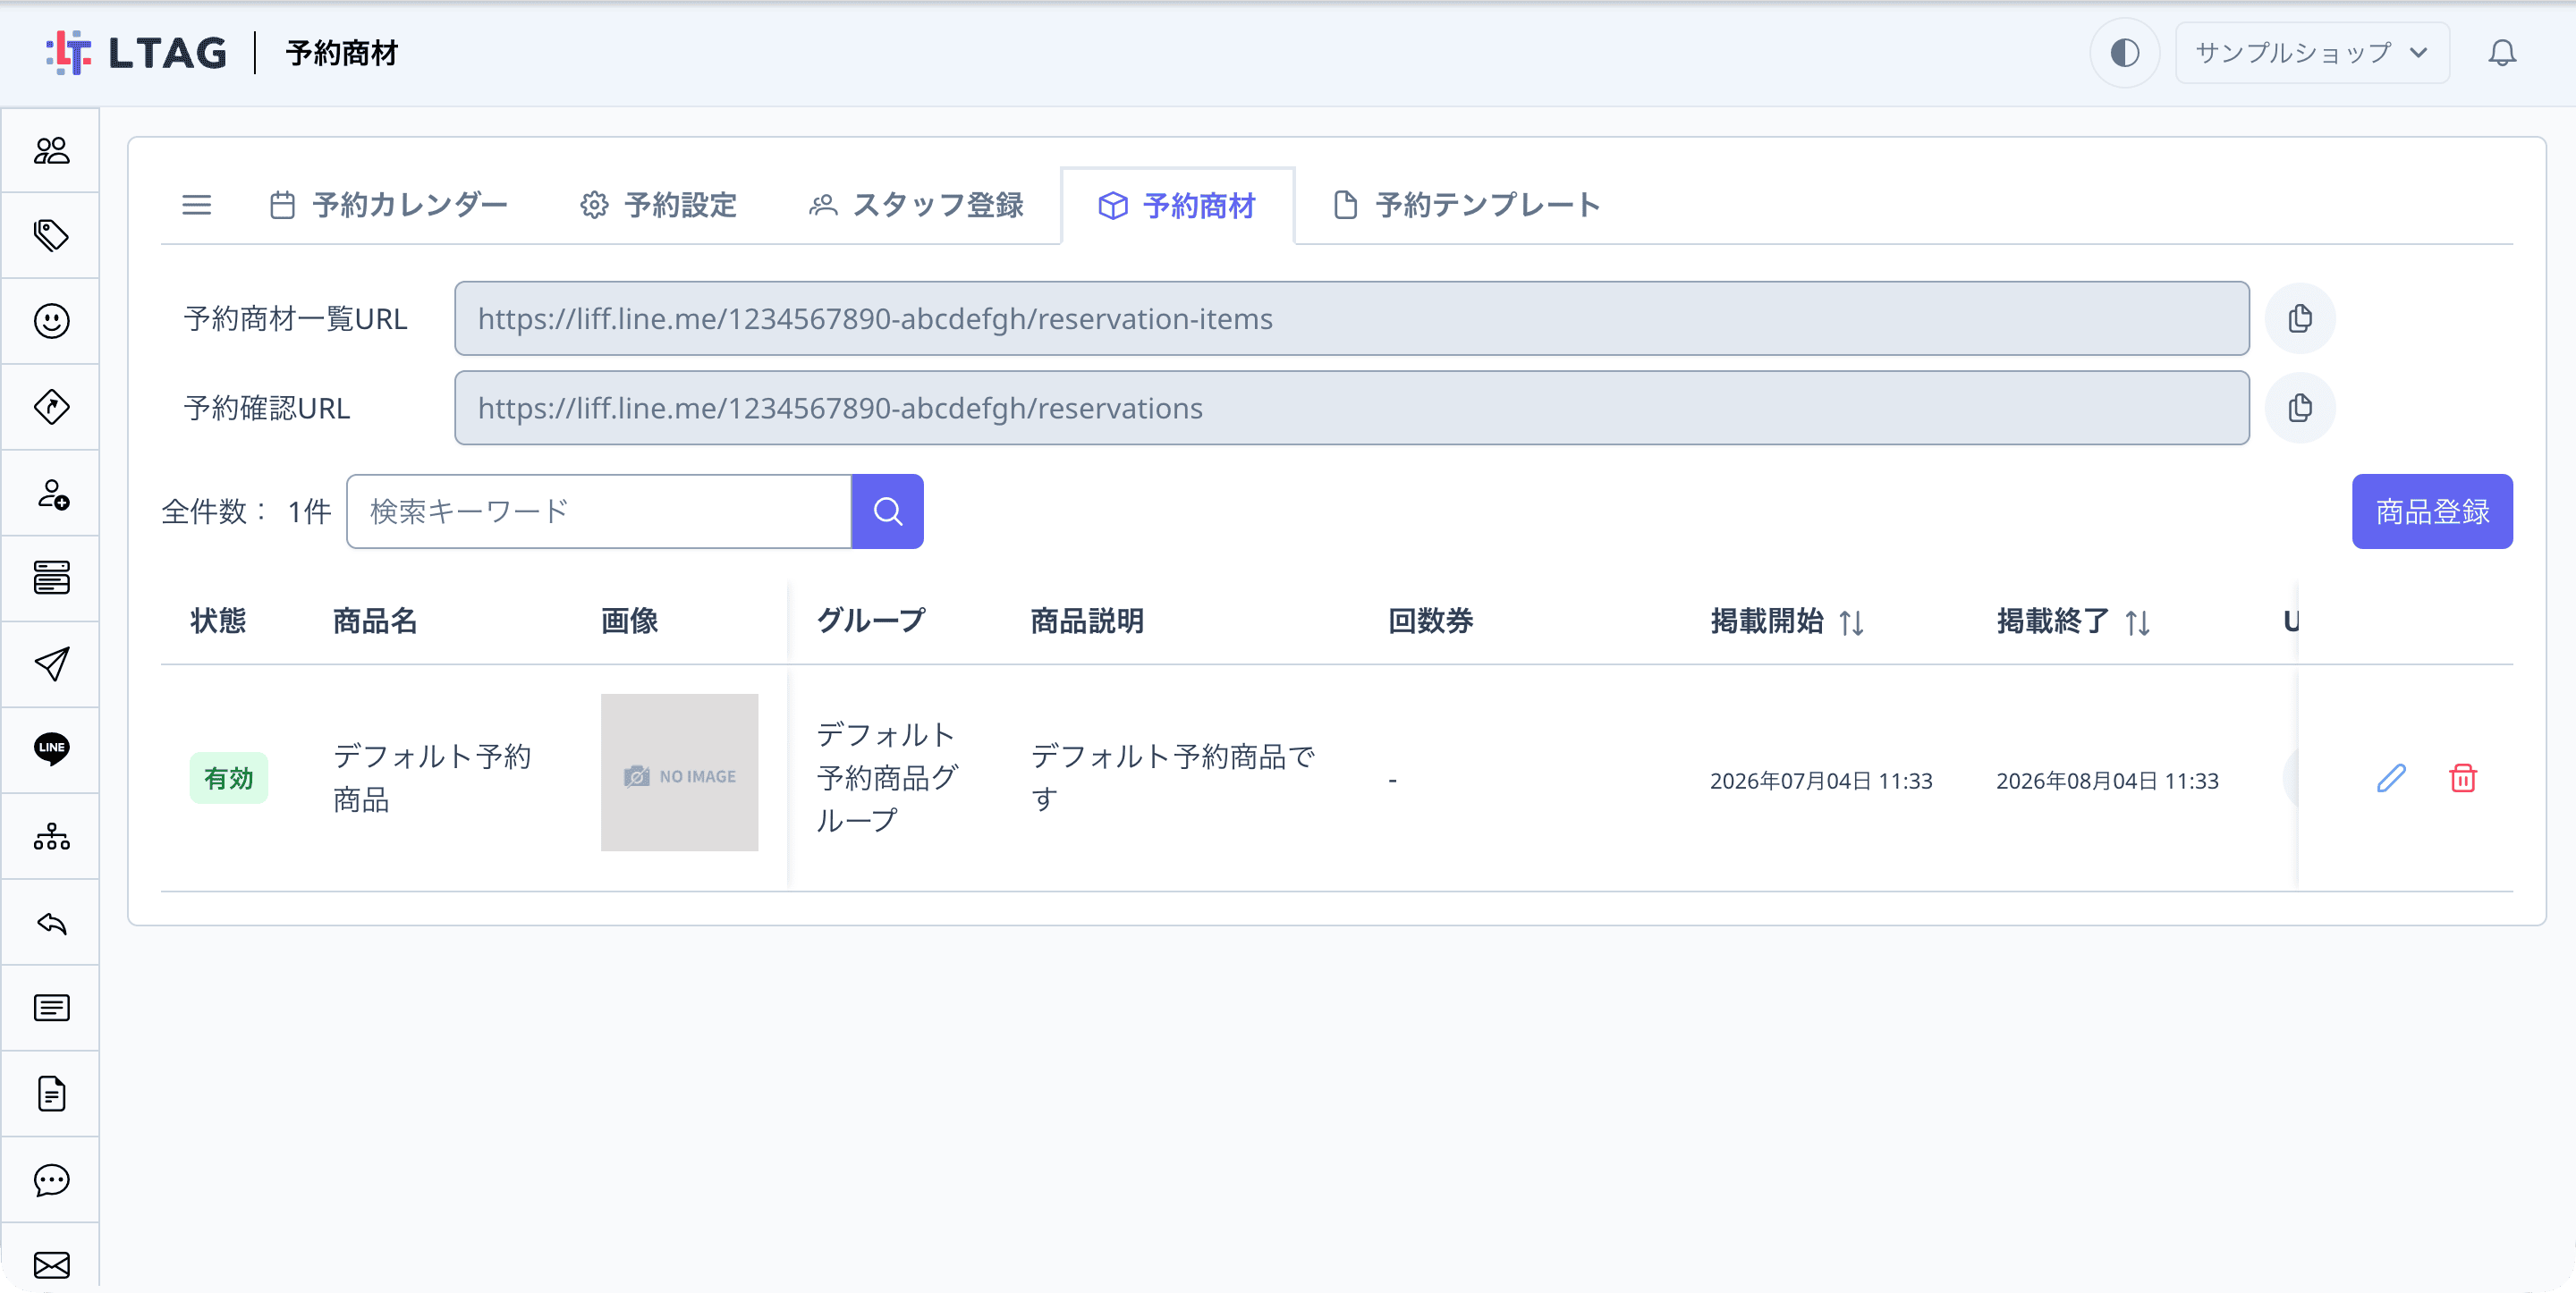Select the 予約商材 tab
The height and width of the screenshot is (1293, 2576).
[x=1177, y=206]
